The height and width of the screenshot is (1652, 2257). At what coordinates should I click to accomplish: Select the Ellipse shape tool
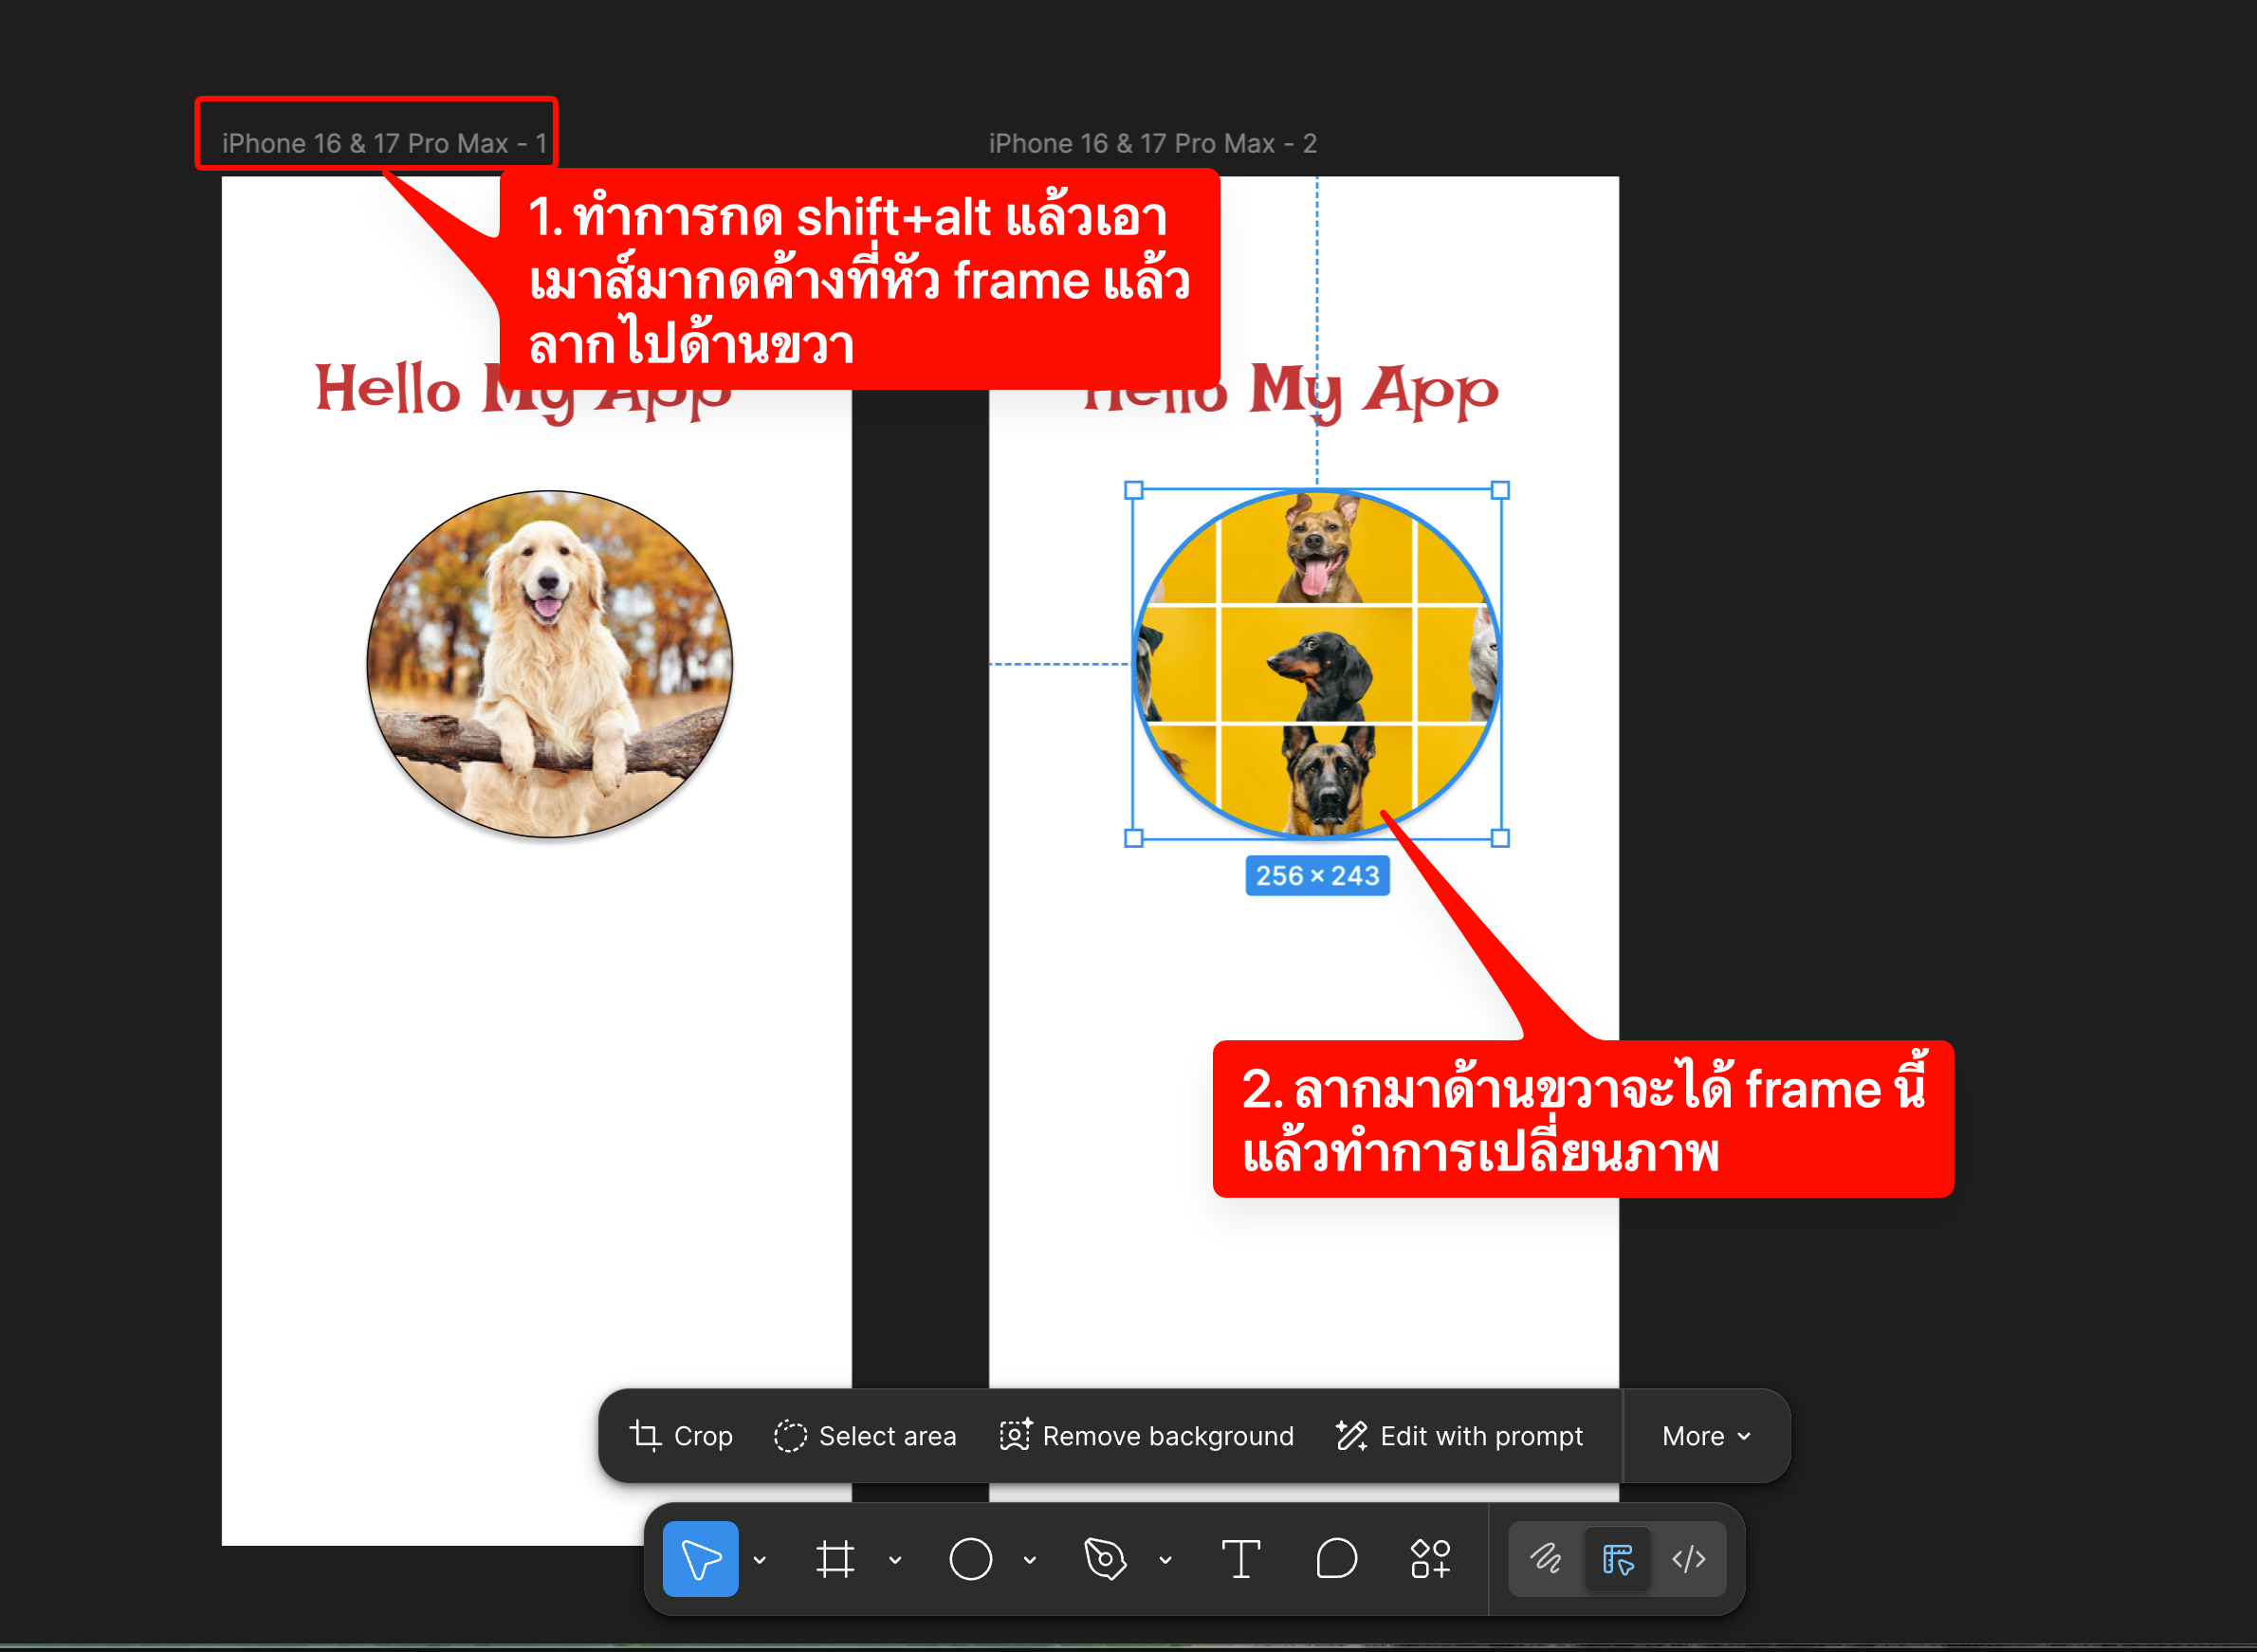point(970,1558)
